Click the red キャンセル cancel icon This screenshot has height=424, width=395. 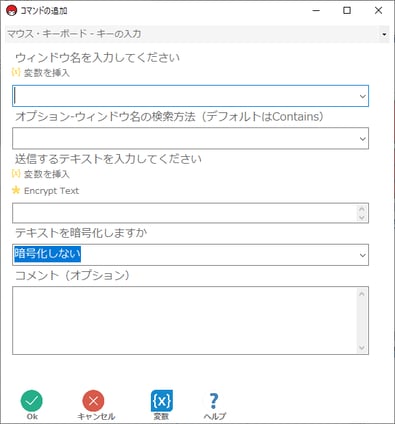[93, 400]
